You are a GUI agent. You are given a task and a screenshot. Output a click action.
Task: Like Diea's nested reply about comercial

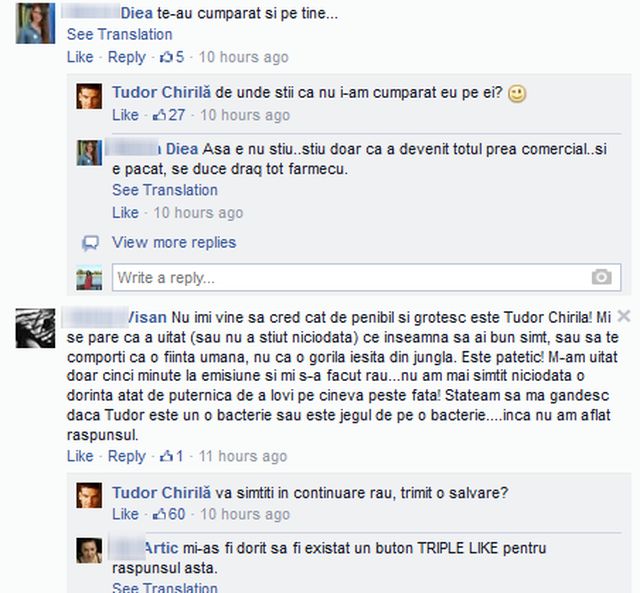(x=125, y=213)
